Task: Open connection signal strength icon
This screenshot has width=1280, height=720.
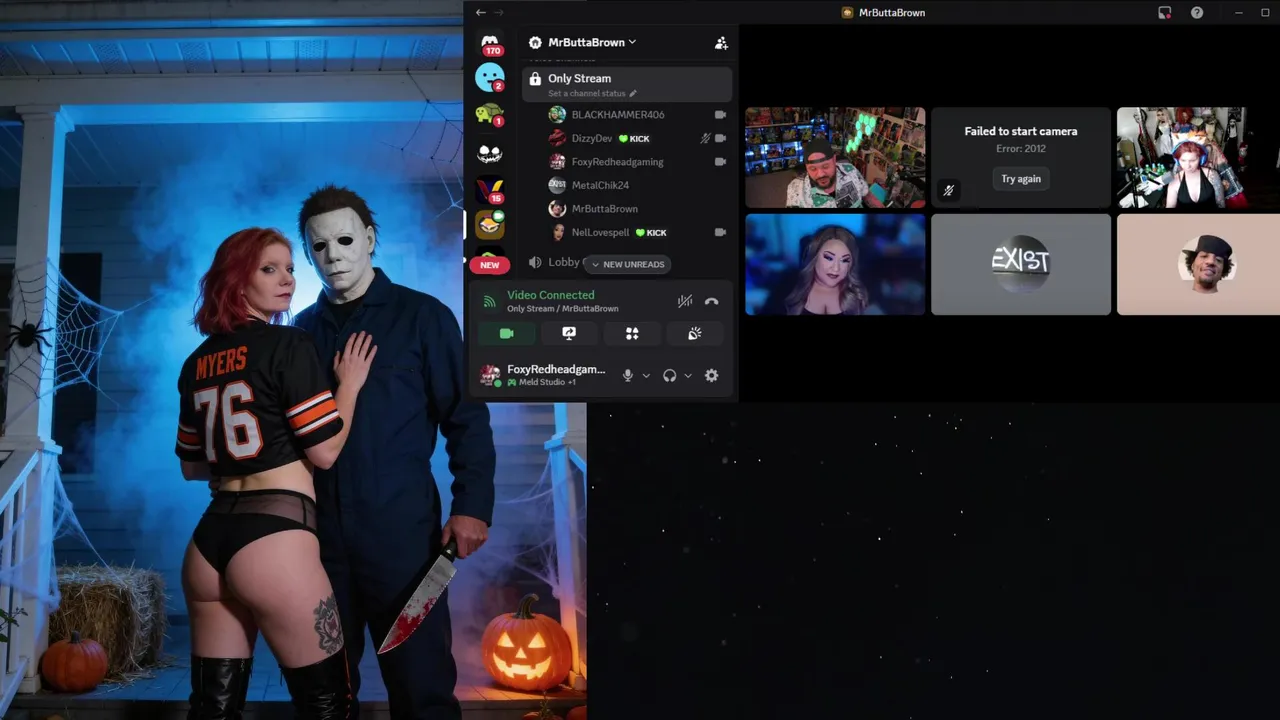Action: (489, 301)
